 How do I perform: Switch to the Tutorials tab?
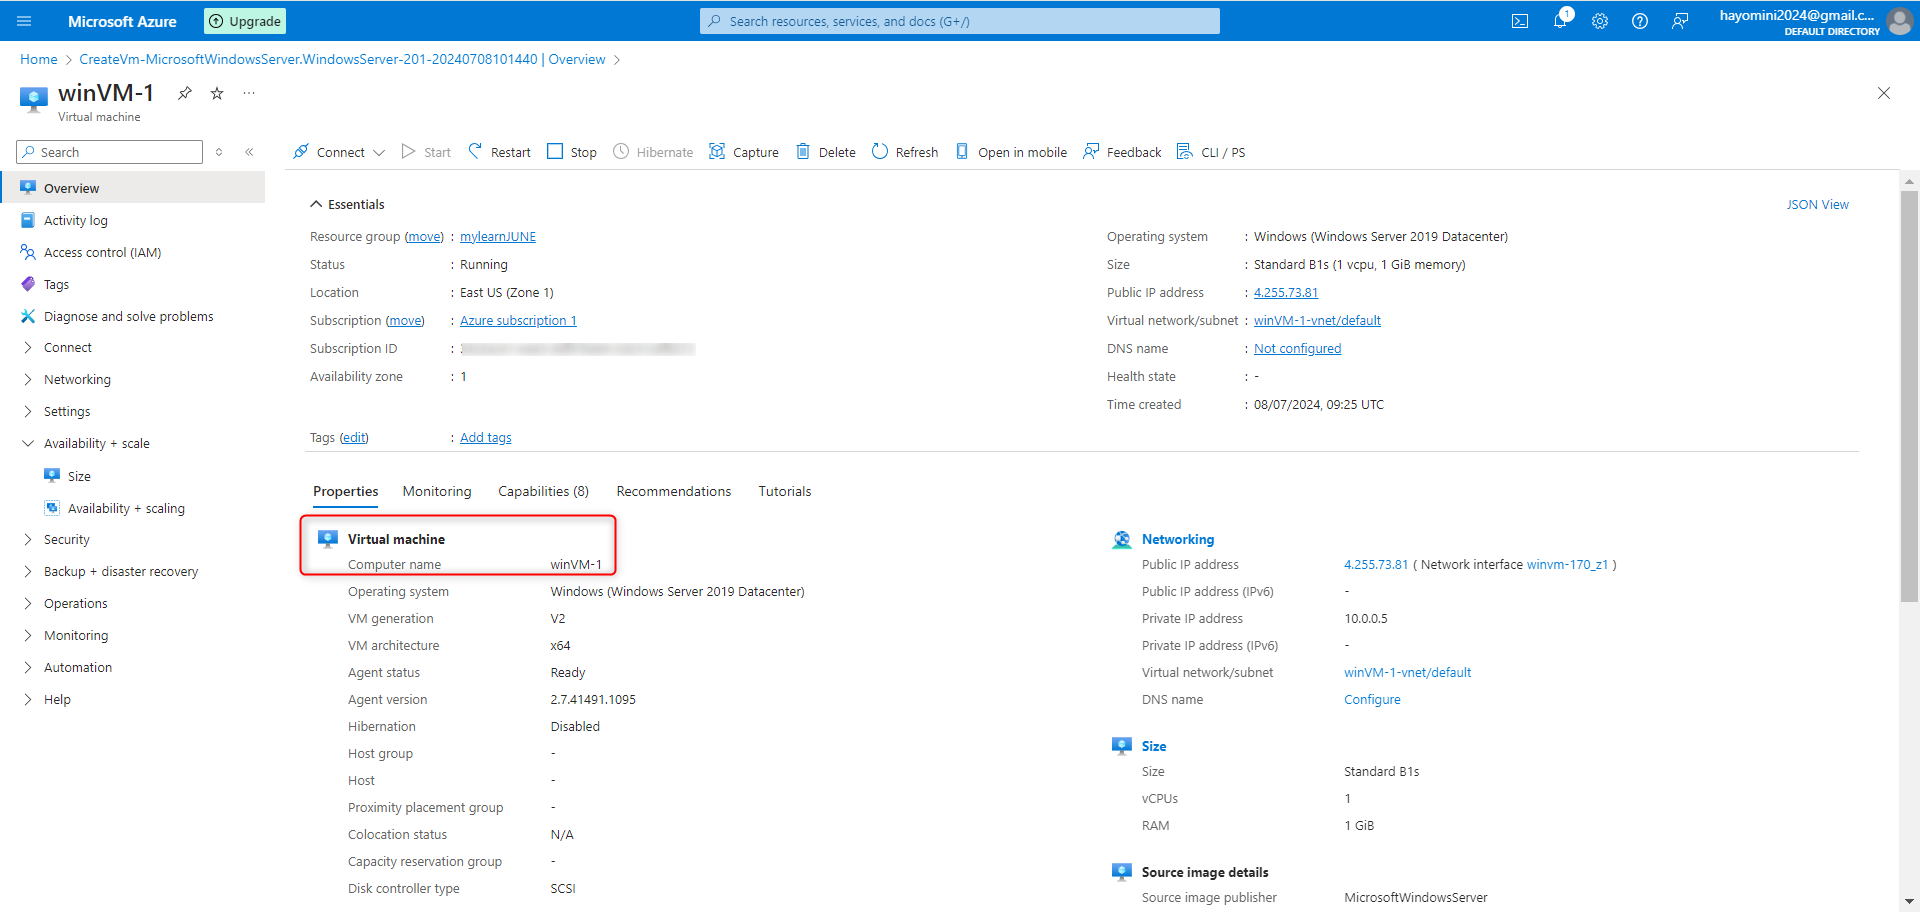point(785,492)
